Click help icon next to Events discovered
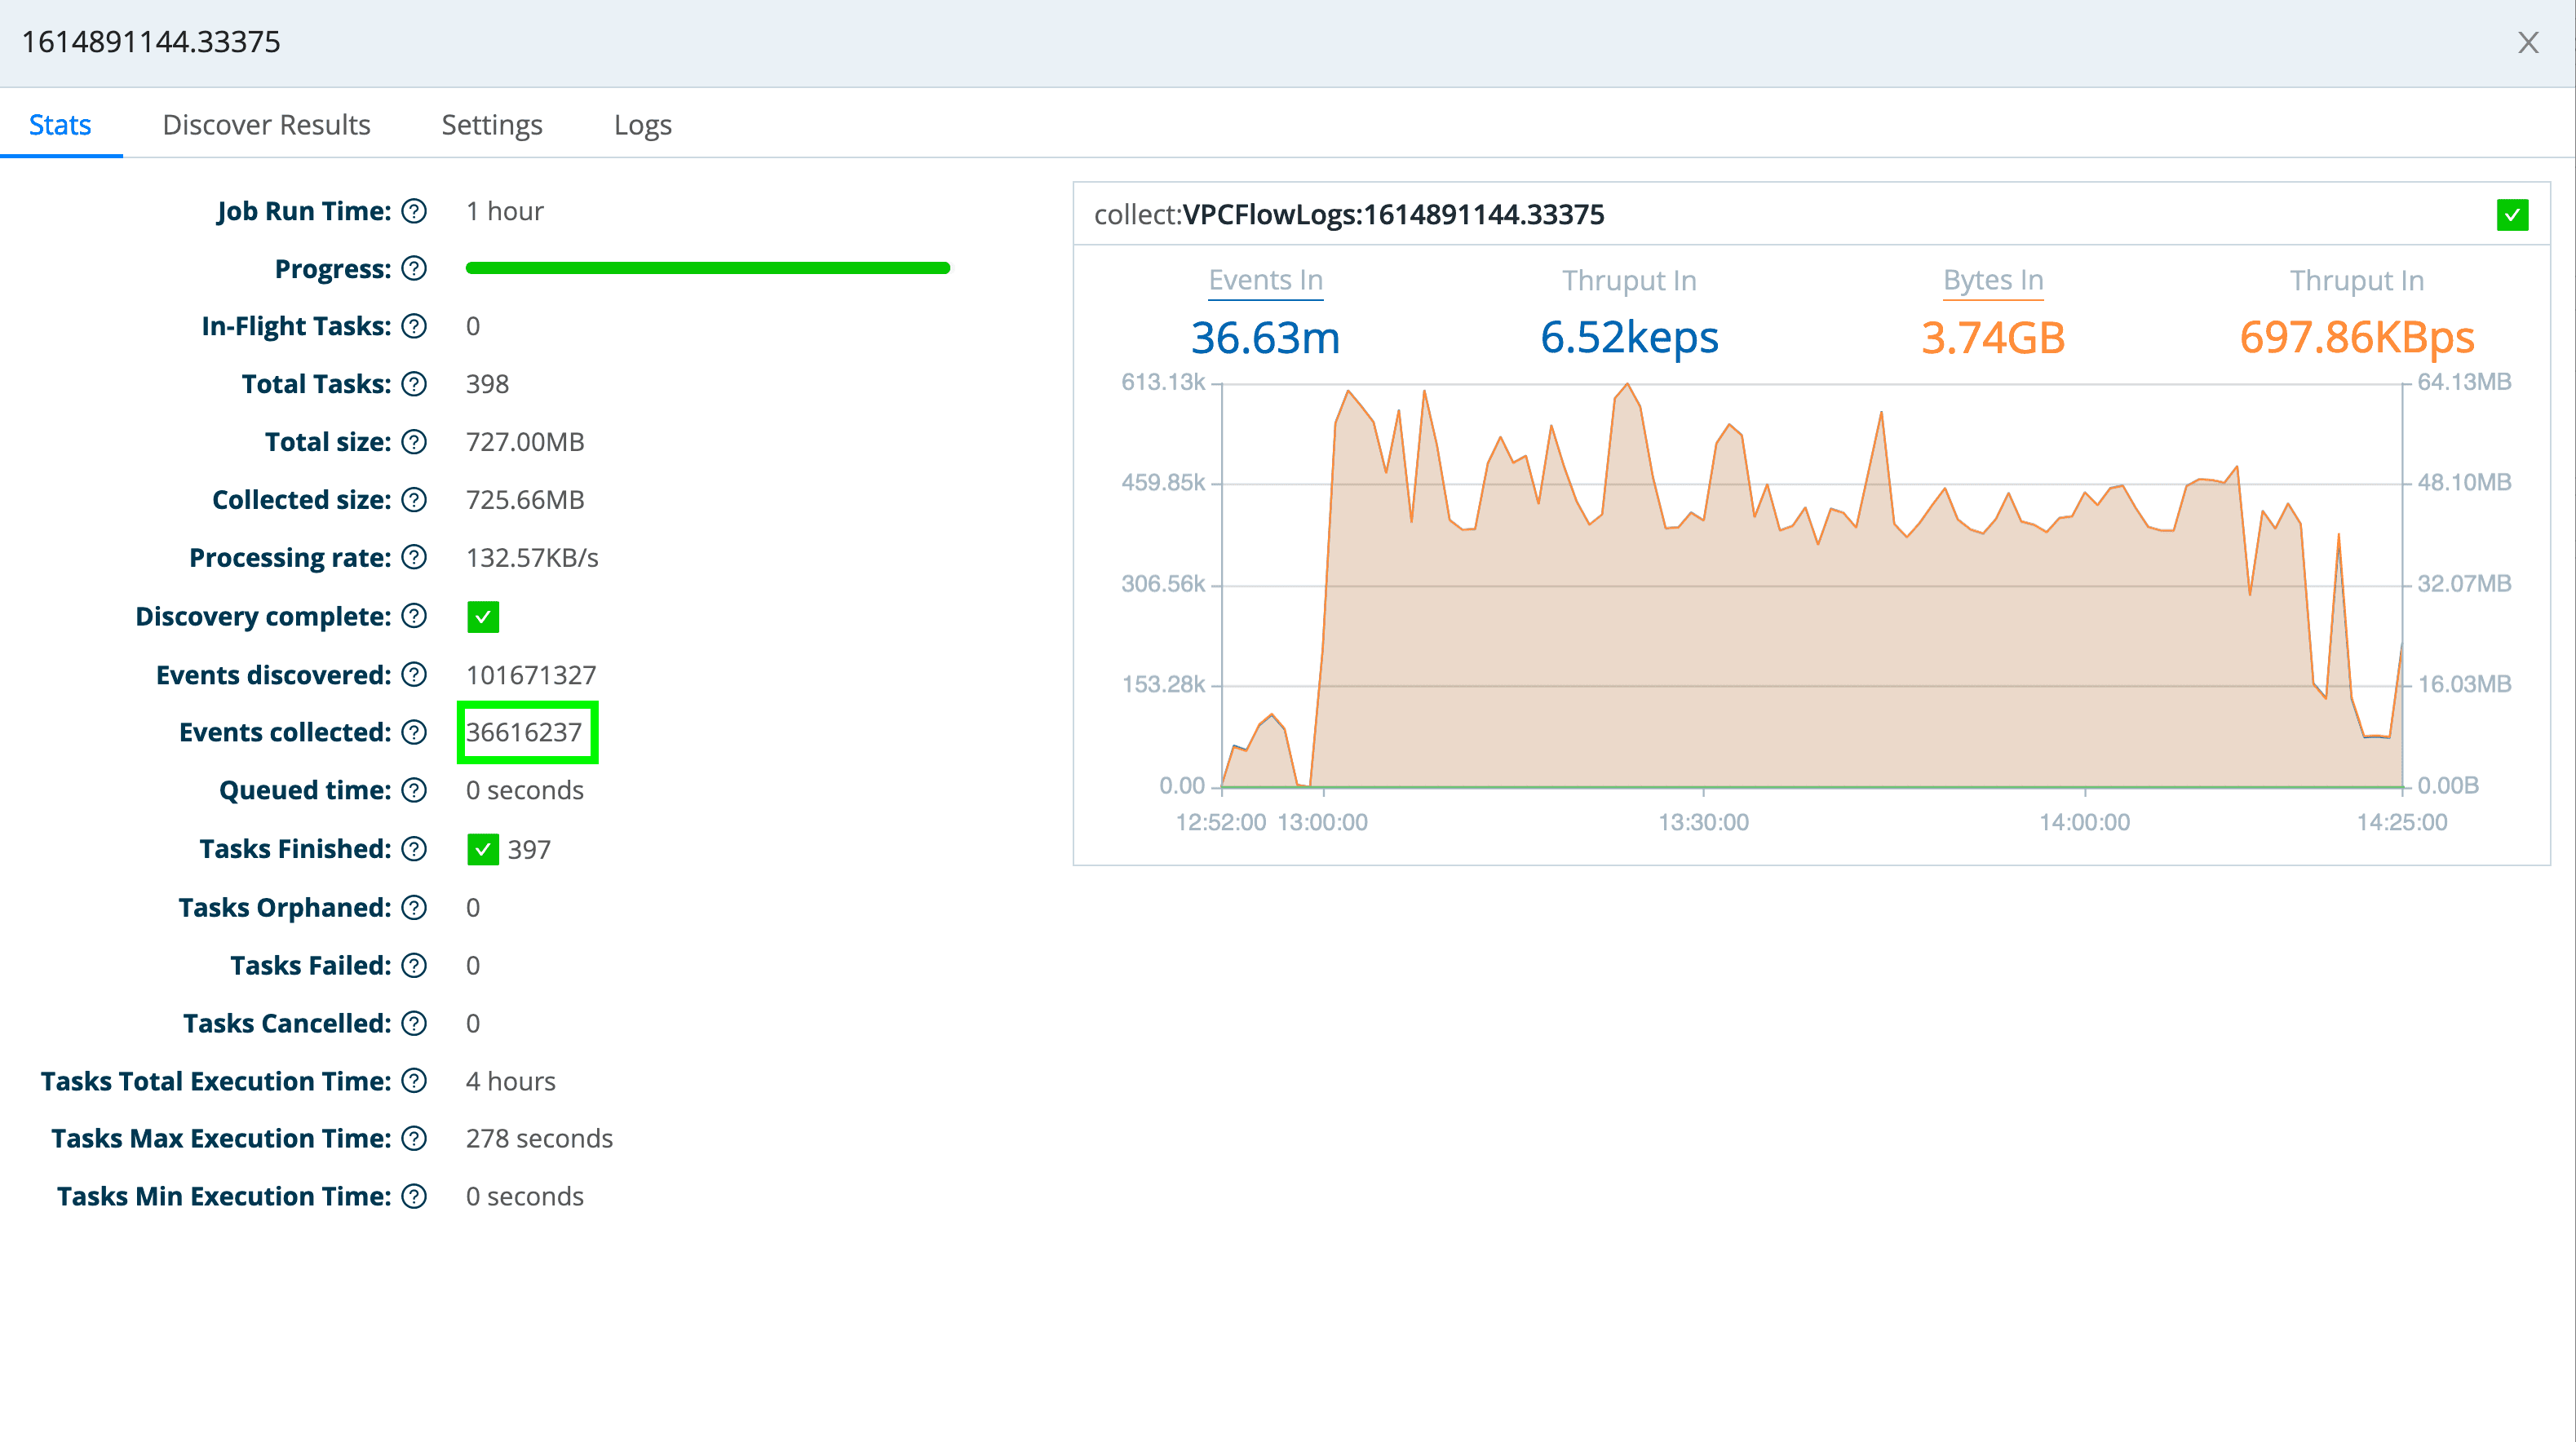This screenshot has height=1442, width=2576. click(x=414, y=675)
